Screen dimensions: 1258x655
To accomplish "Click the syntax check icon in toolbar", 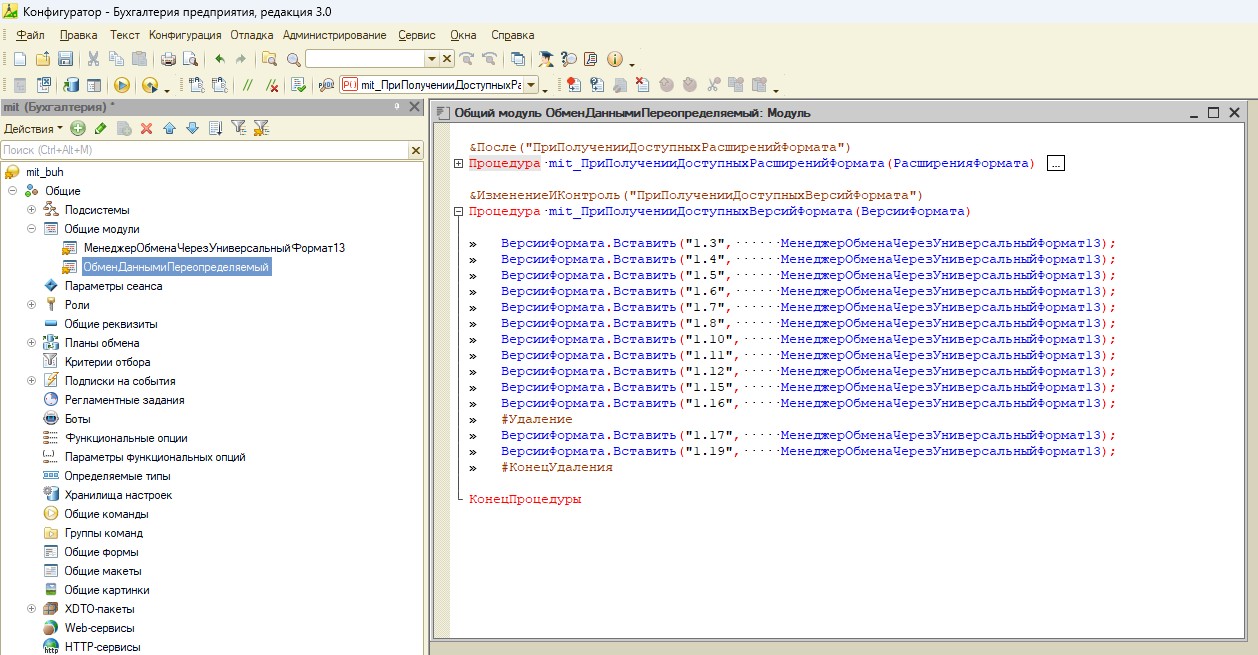I will pos(297,85).
